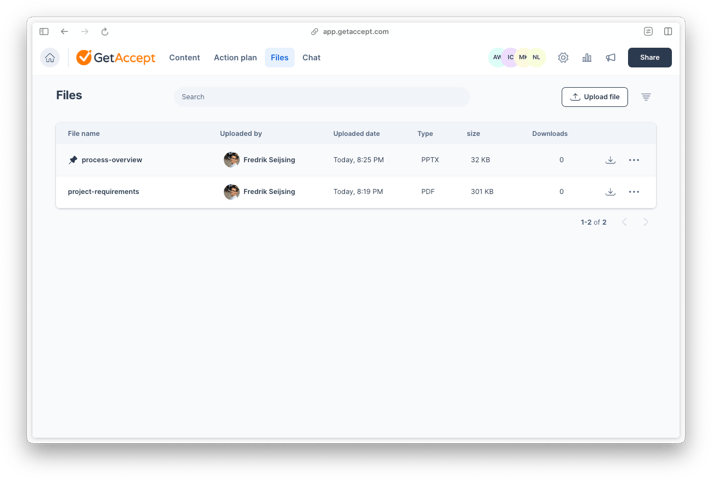Sort by Uploaded by column header

click(x=241, y=134)
